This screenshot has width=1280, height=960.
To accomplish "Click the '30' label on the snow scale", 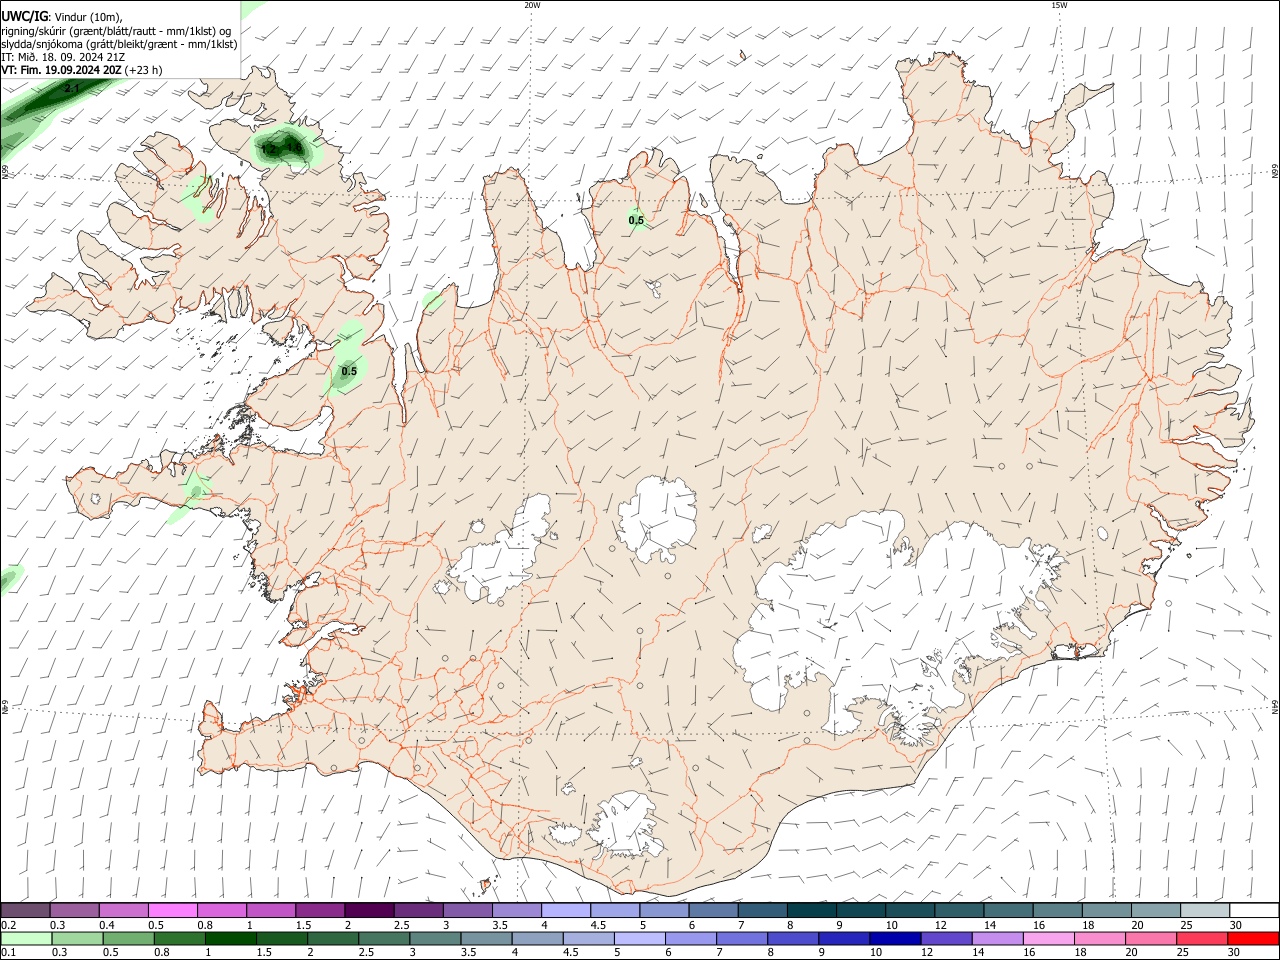I will [x=1237, y=925].
